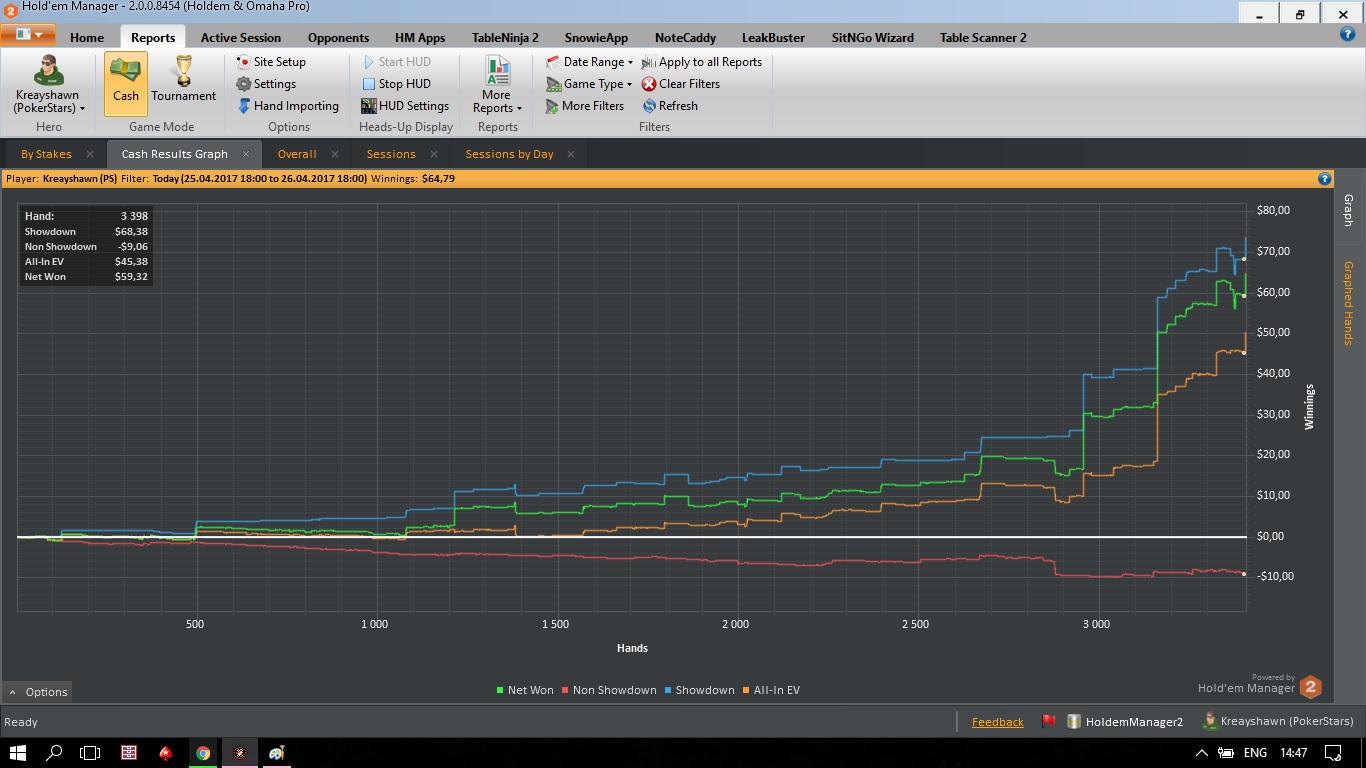Expand the Options panel
This screenshot has height=768, width=1366.
coord(38,692)
